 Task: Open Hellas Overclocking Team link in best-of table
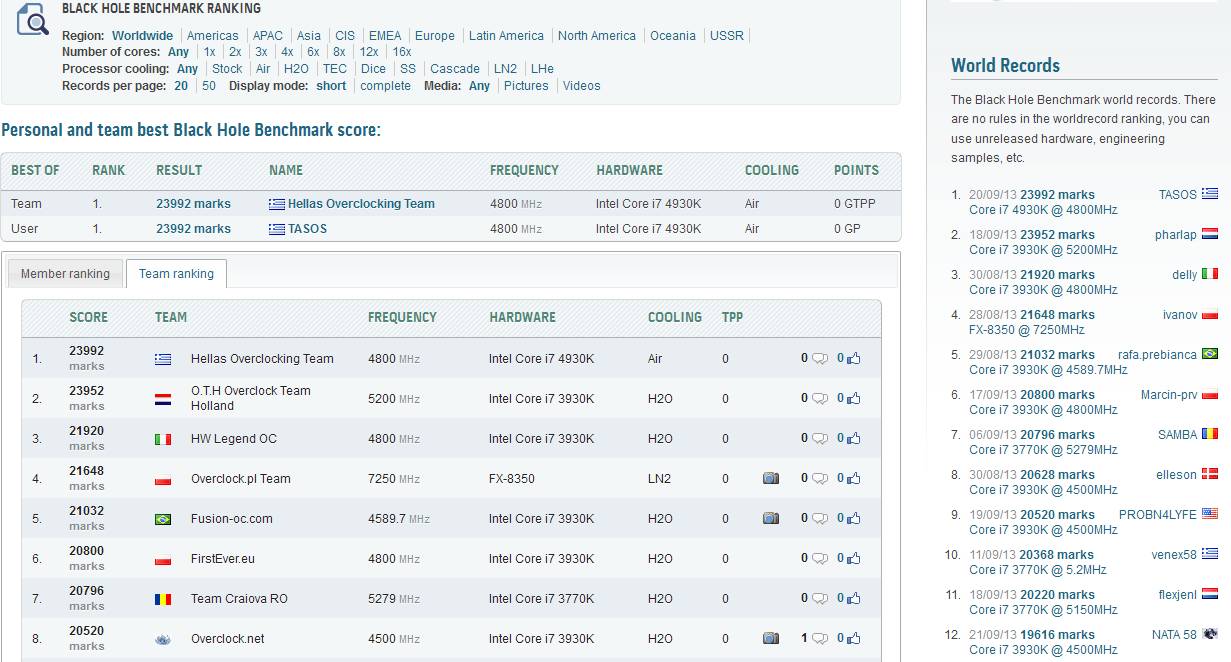click(361, 204)
